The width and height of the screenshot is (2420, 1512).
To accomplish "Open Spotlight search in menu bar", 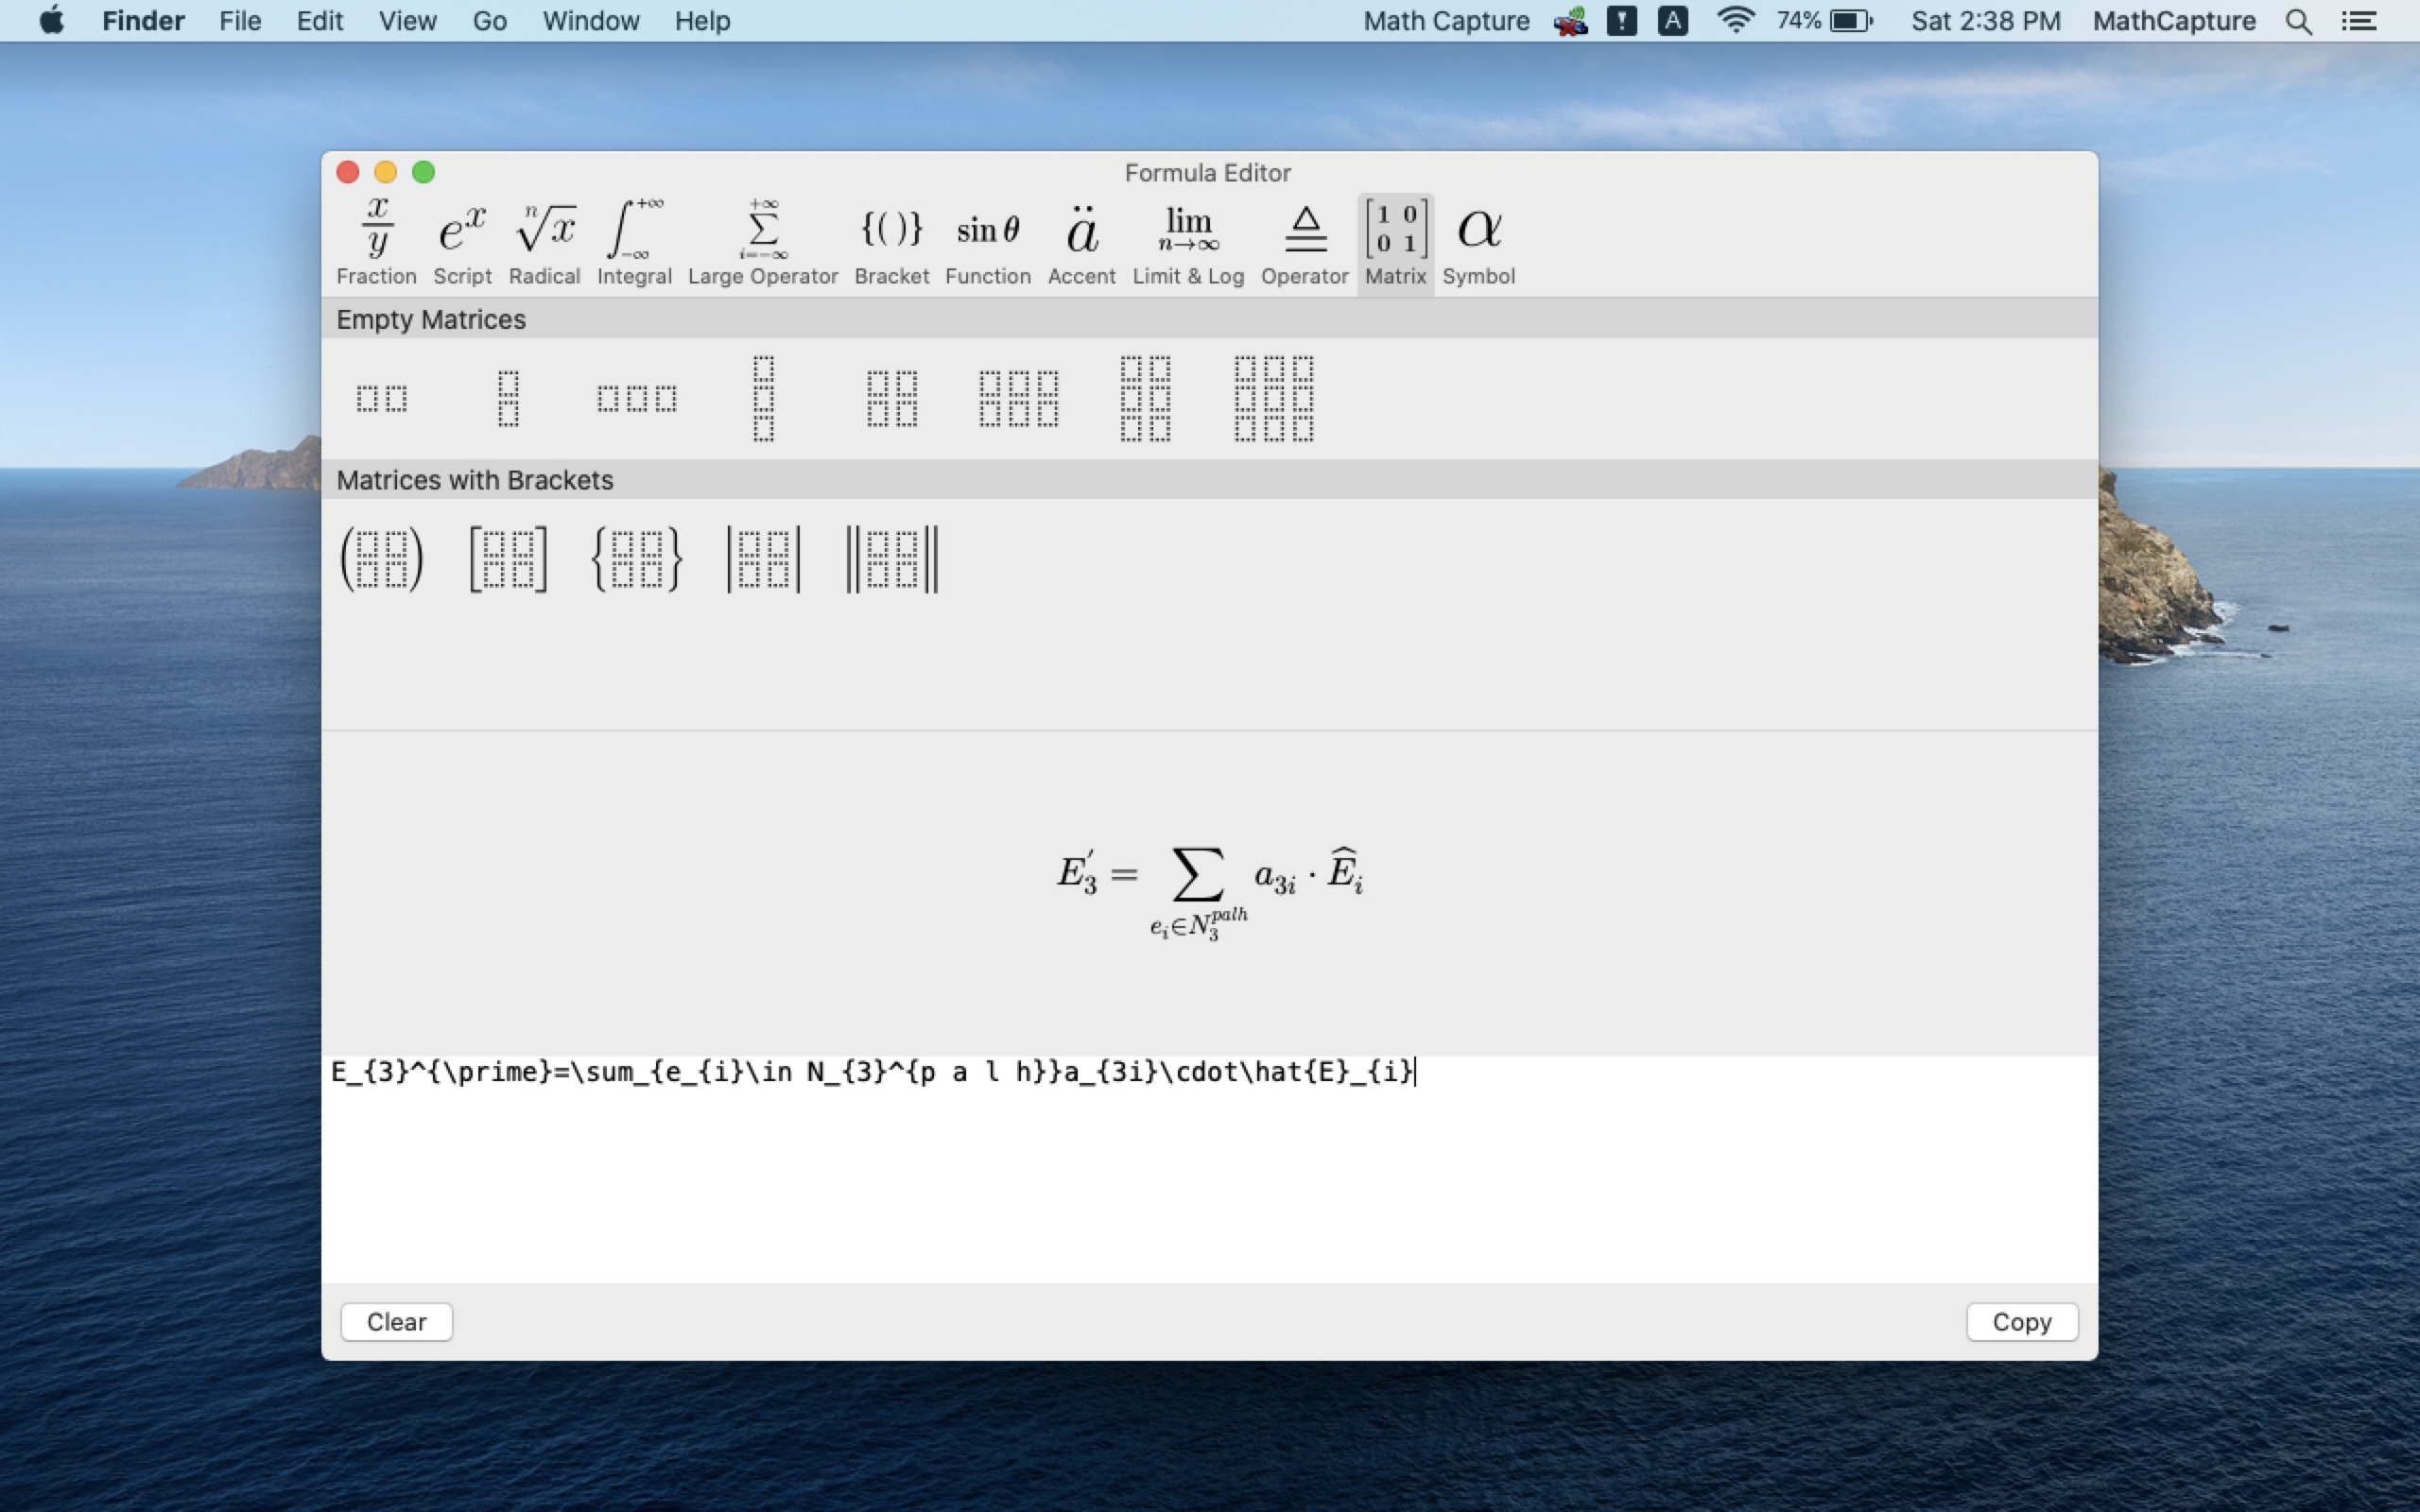I will tap(2298, 21).
